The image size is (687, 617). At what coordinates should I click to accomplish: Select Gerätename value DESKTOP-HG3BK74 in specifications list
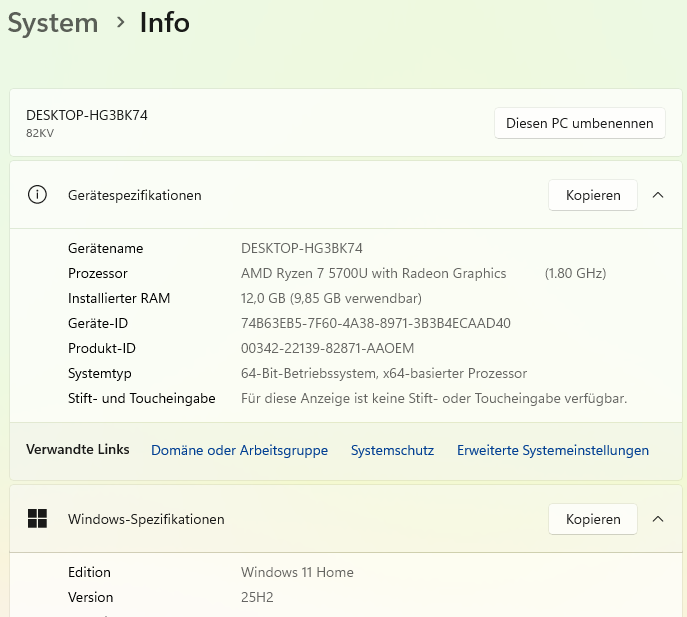pos(301,248)
